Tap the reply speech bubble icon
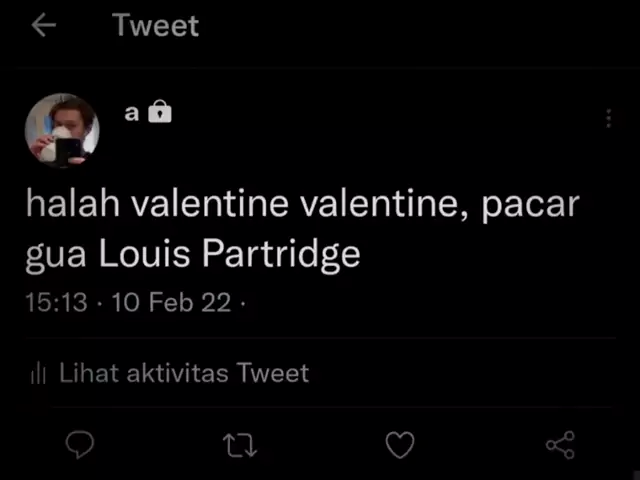This screenshot has width=640, height=480. tap(80, 444)
